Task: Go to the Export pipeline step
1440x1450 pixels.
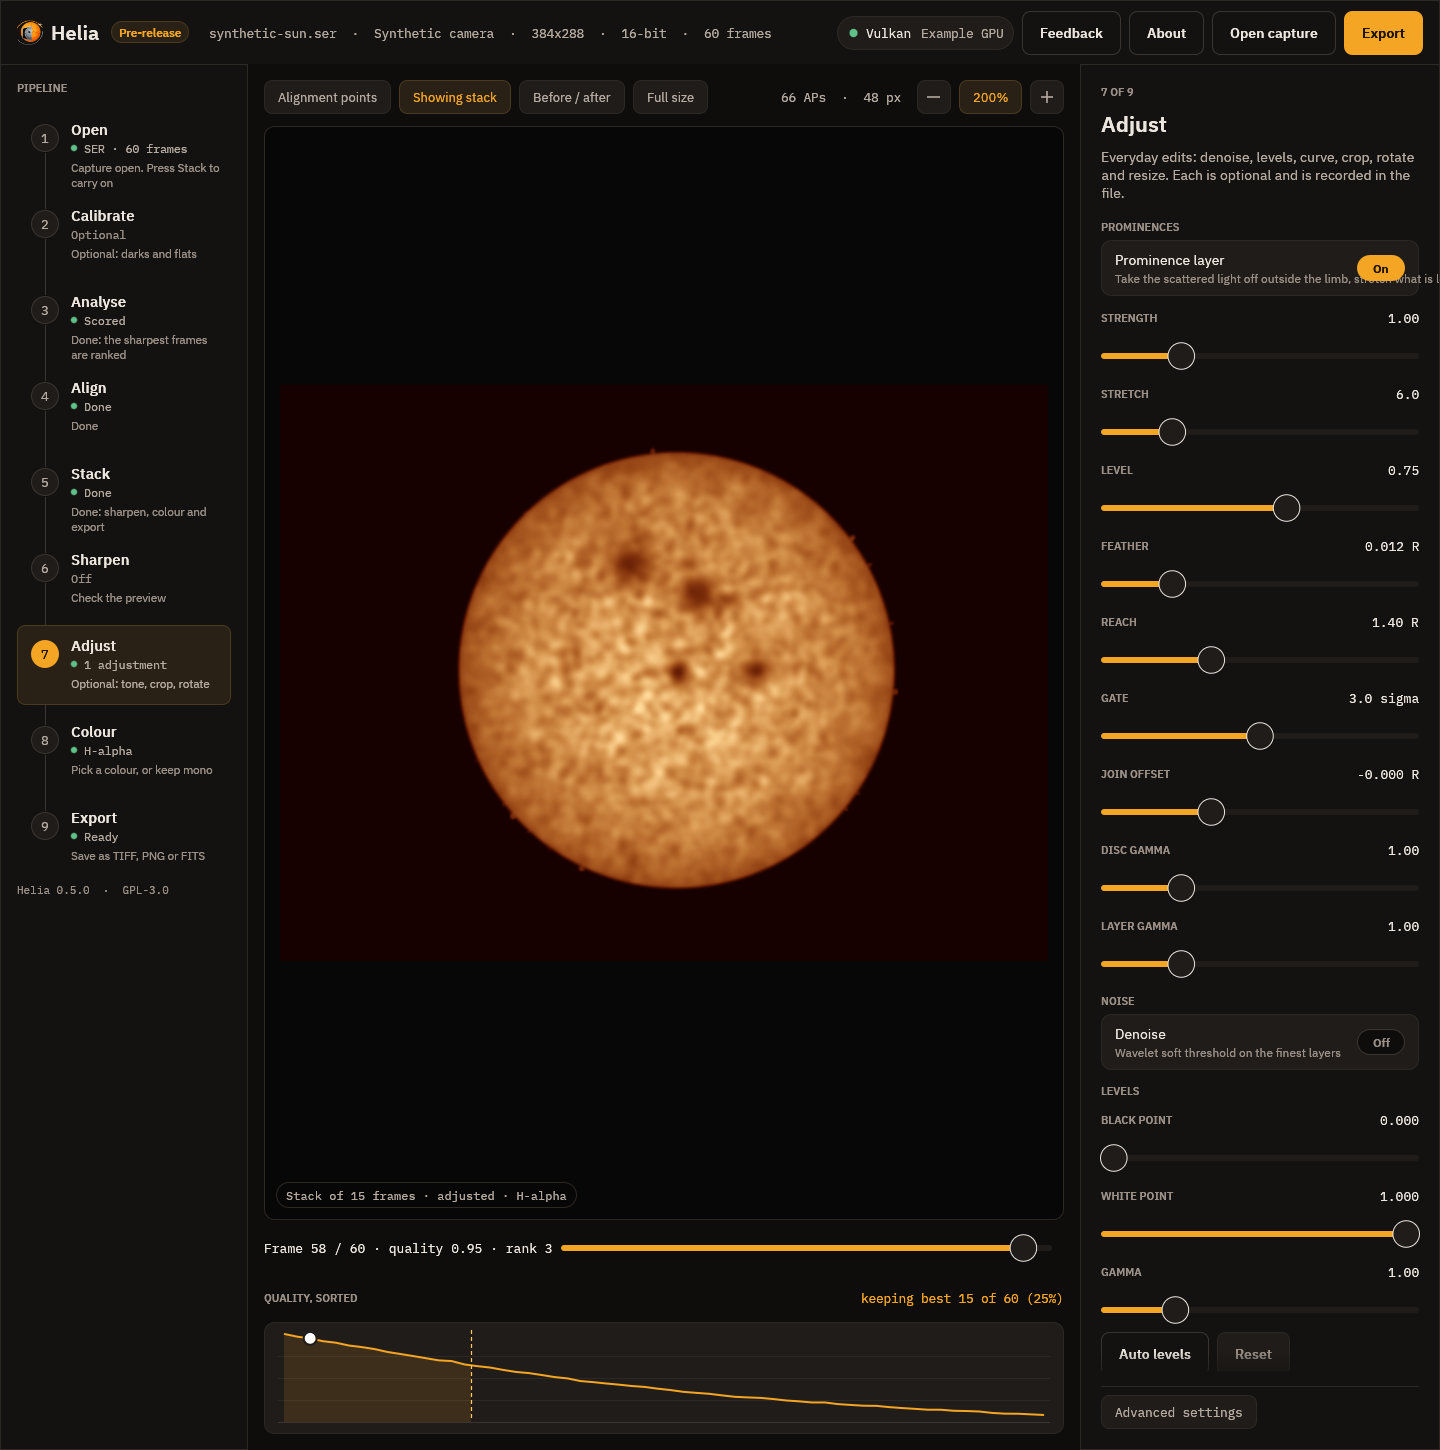Action: point(124,836)
